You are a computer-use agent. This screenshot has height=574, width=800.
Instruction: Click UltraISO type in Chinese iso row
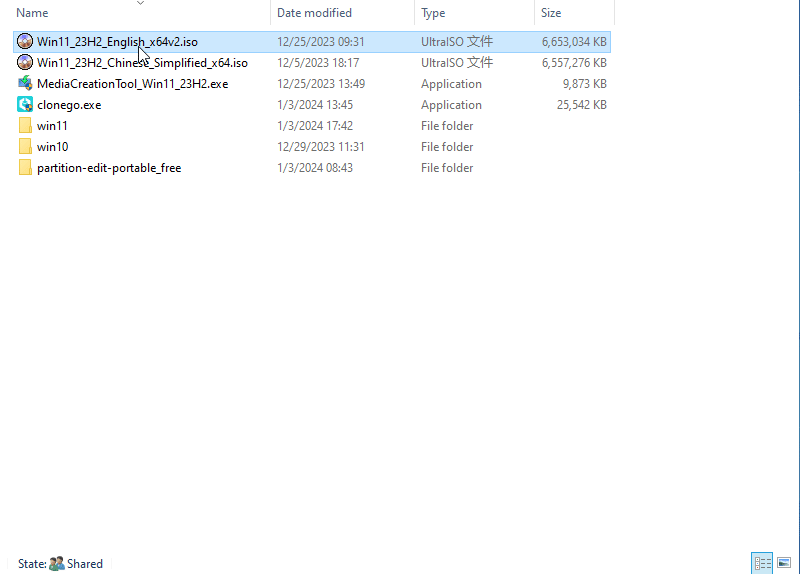coord(457,63)
